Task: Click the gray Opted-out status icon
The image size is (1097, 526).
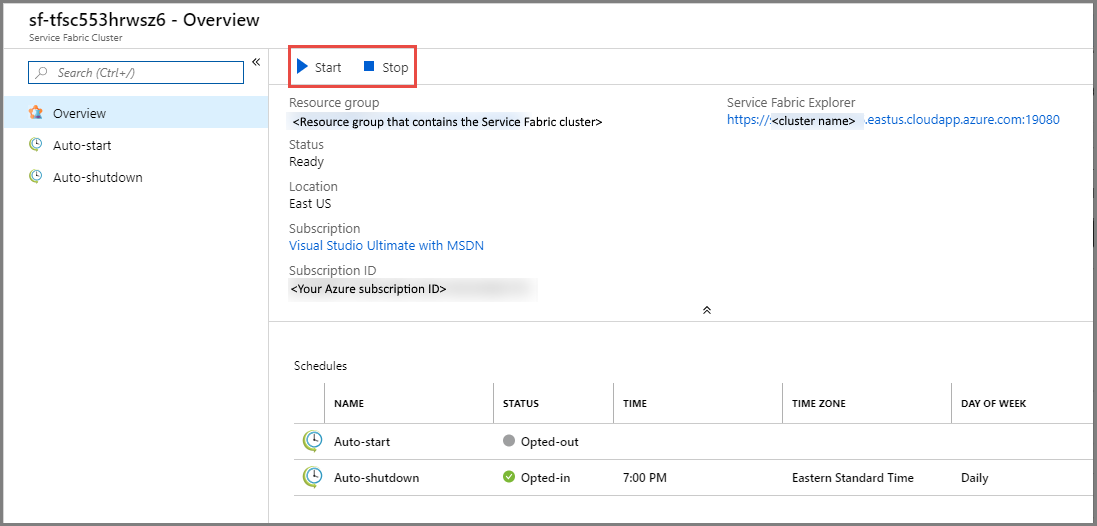Action: point(509,441)
